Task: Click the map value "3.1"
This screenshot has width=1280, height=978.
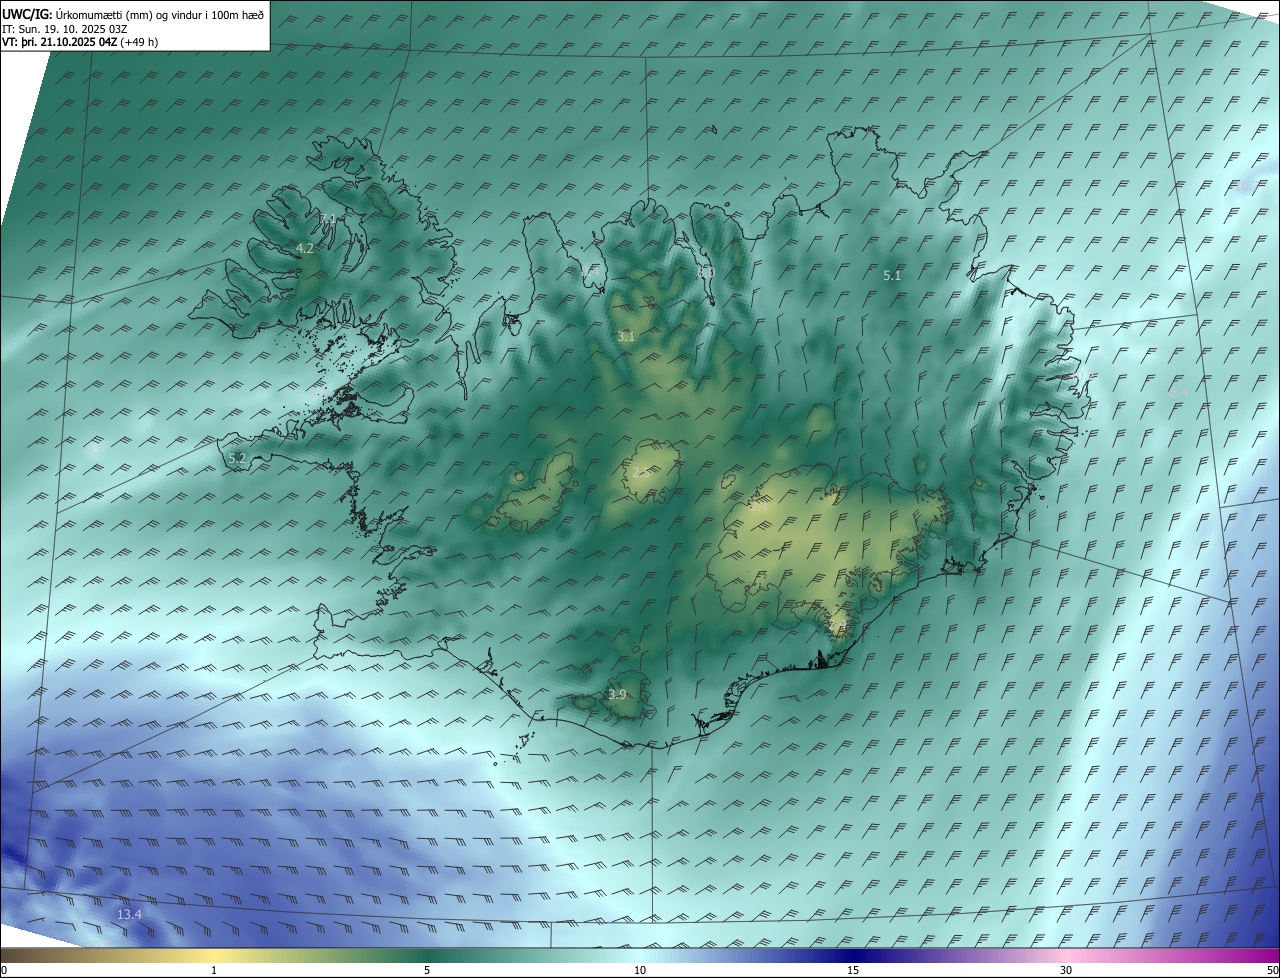Action: click(626, 337)
